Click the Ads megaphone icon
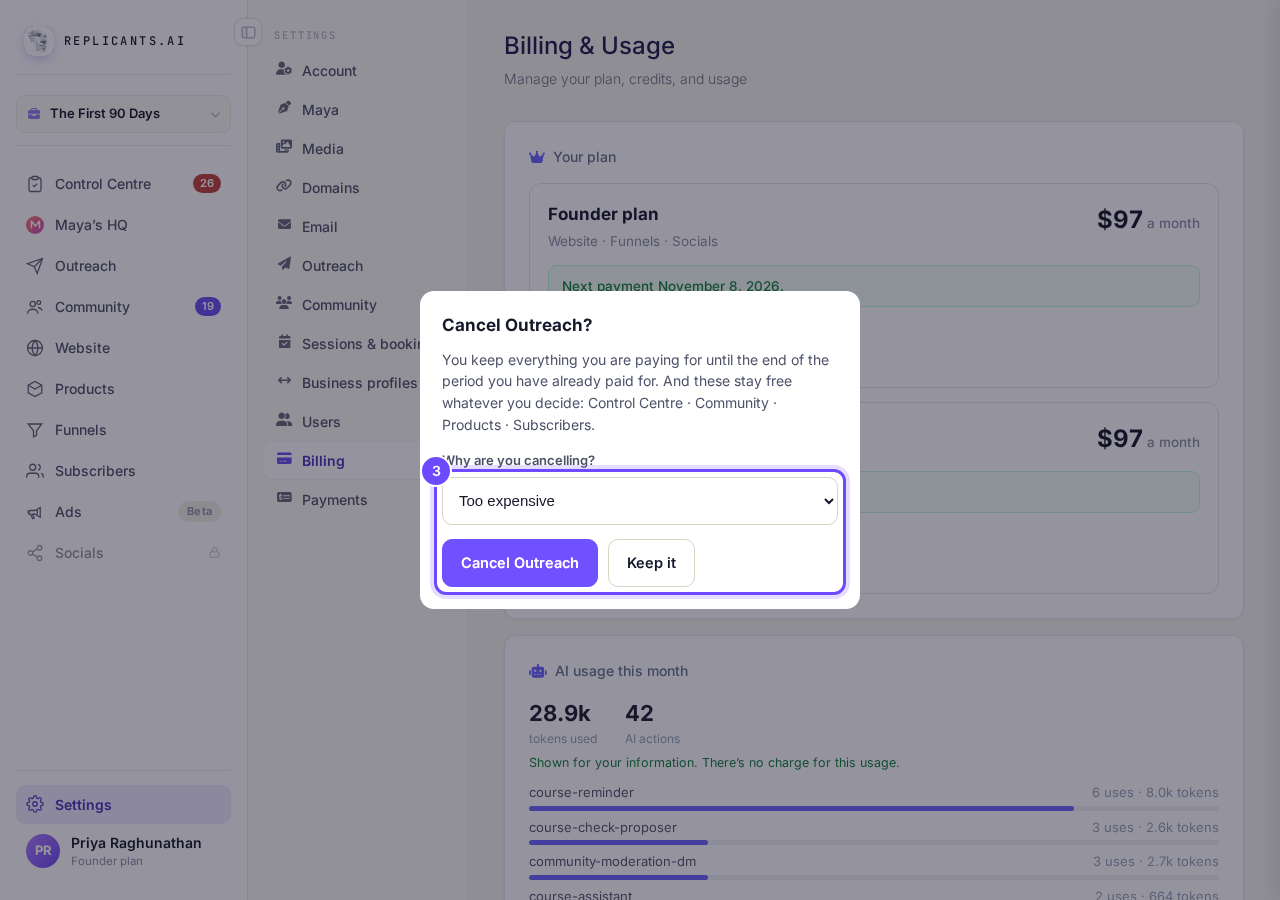This screenshot has height=900, width=1280. [x=35, y=512]
